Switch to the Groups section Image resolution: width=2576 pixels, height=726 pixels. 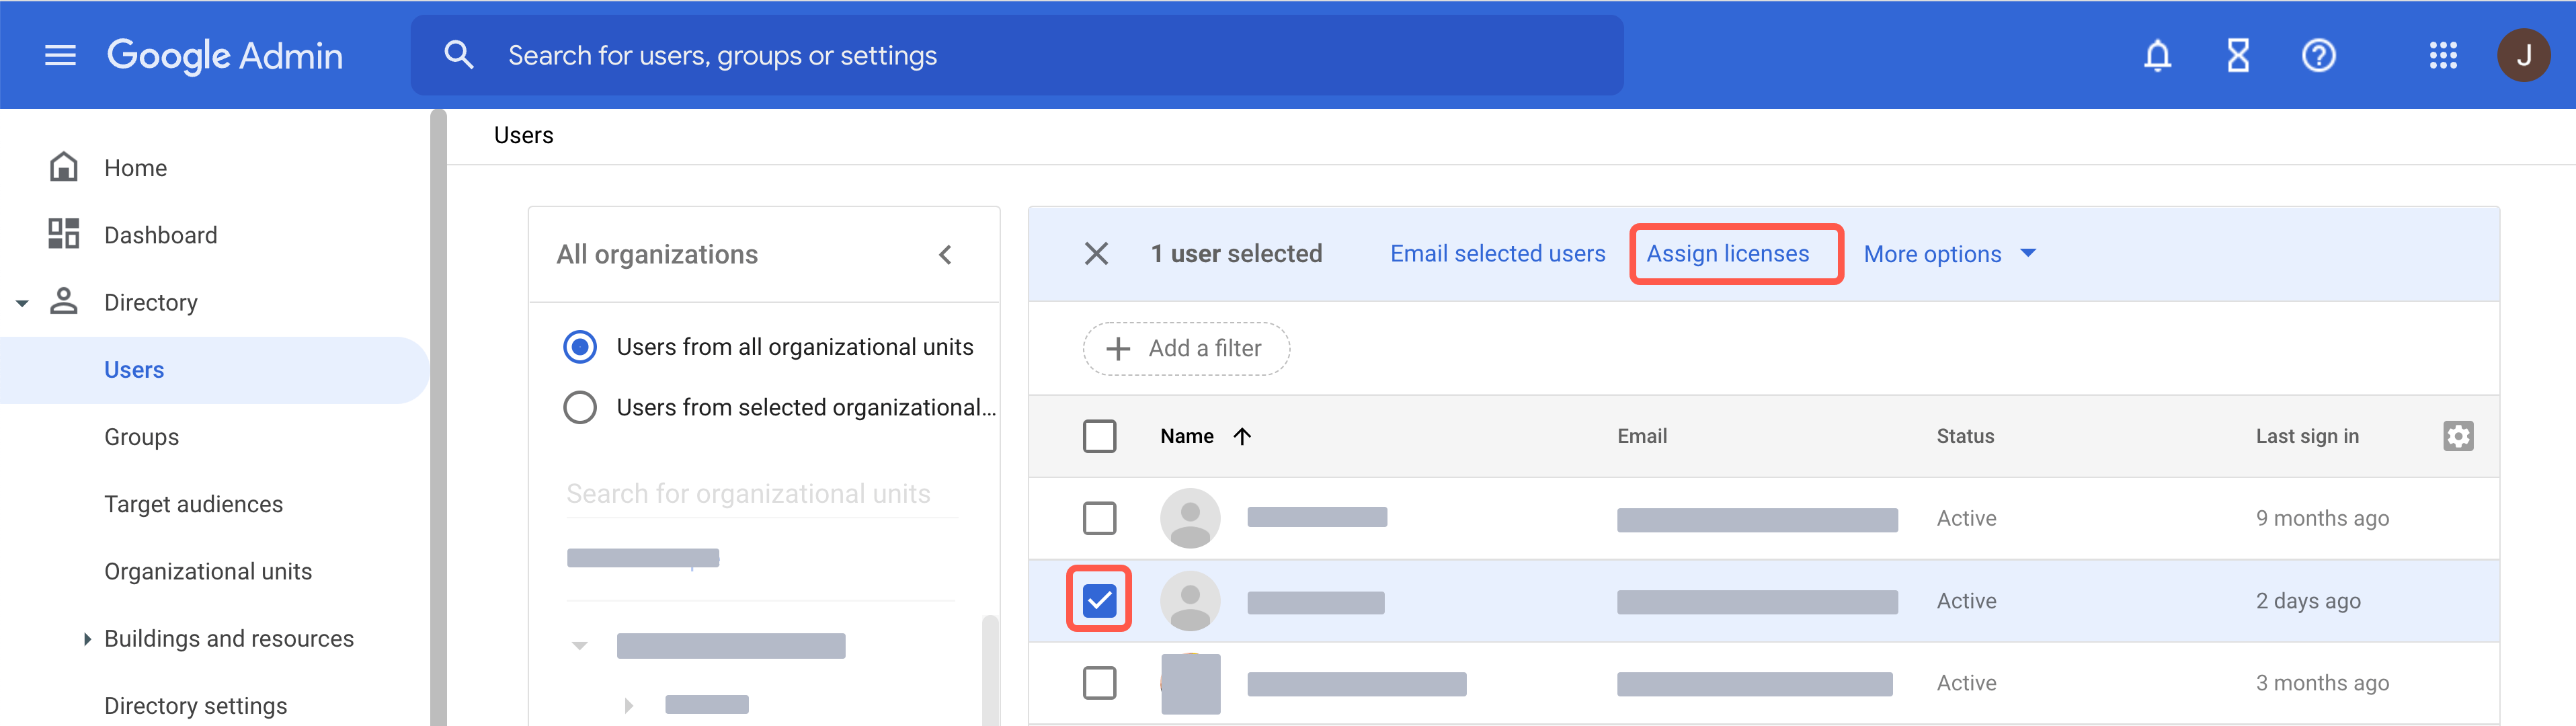coord(141,436)
